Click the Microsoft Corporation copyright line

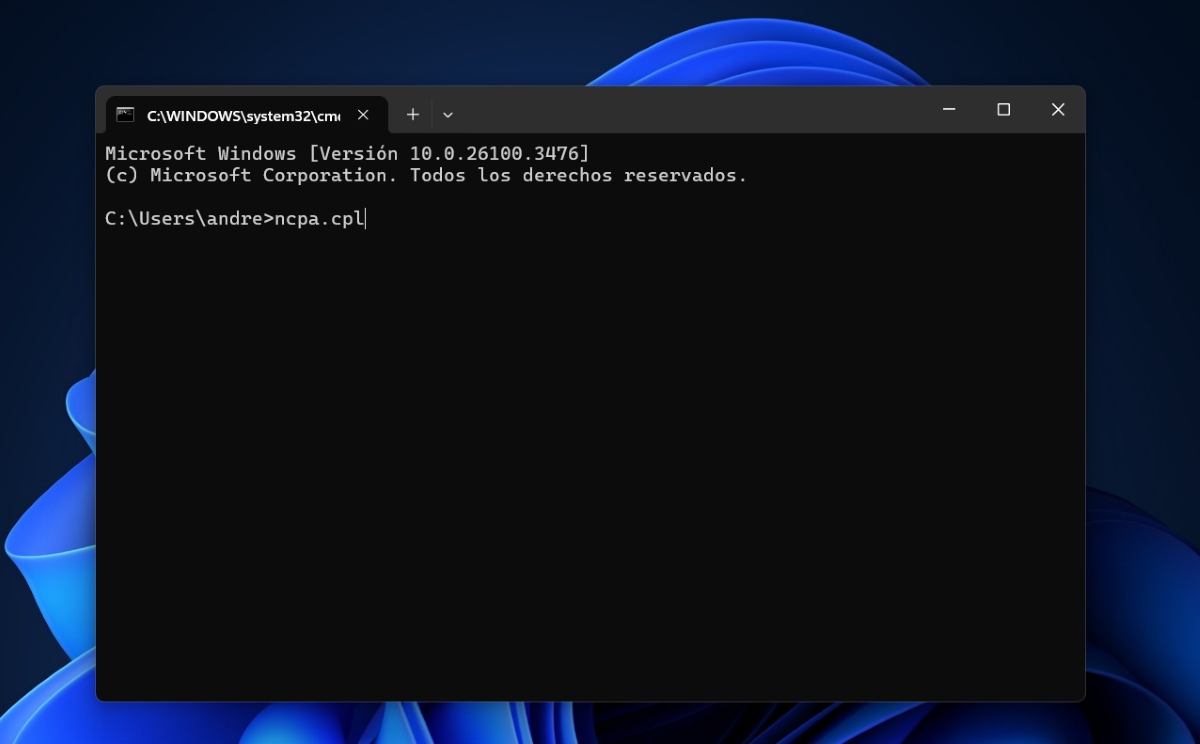(x=426, y=176)
